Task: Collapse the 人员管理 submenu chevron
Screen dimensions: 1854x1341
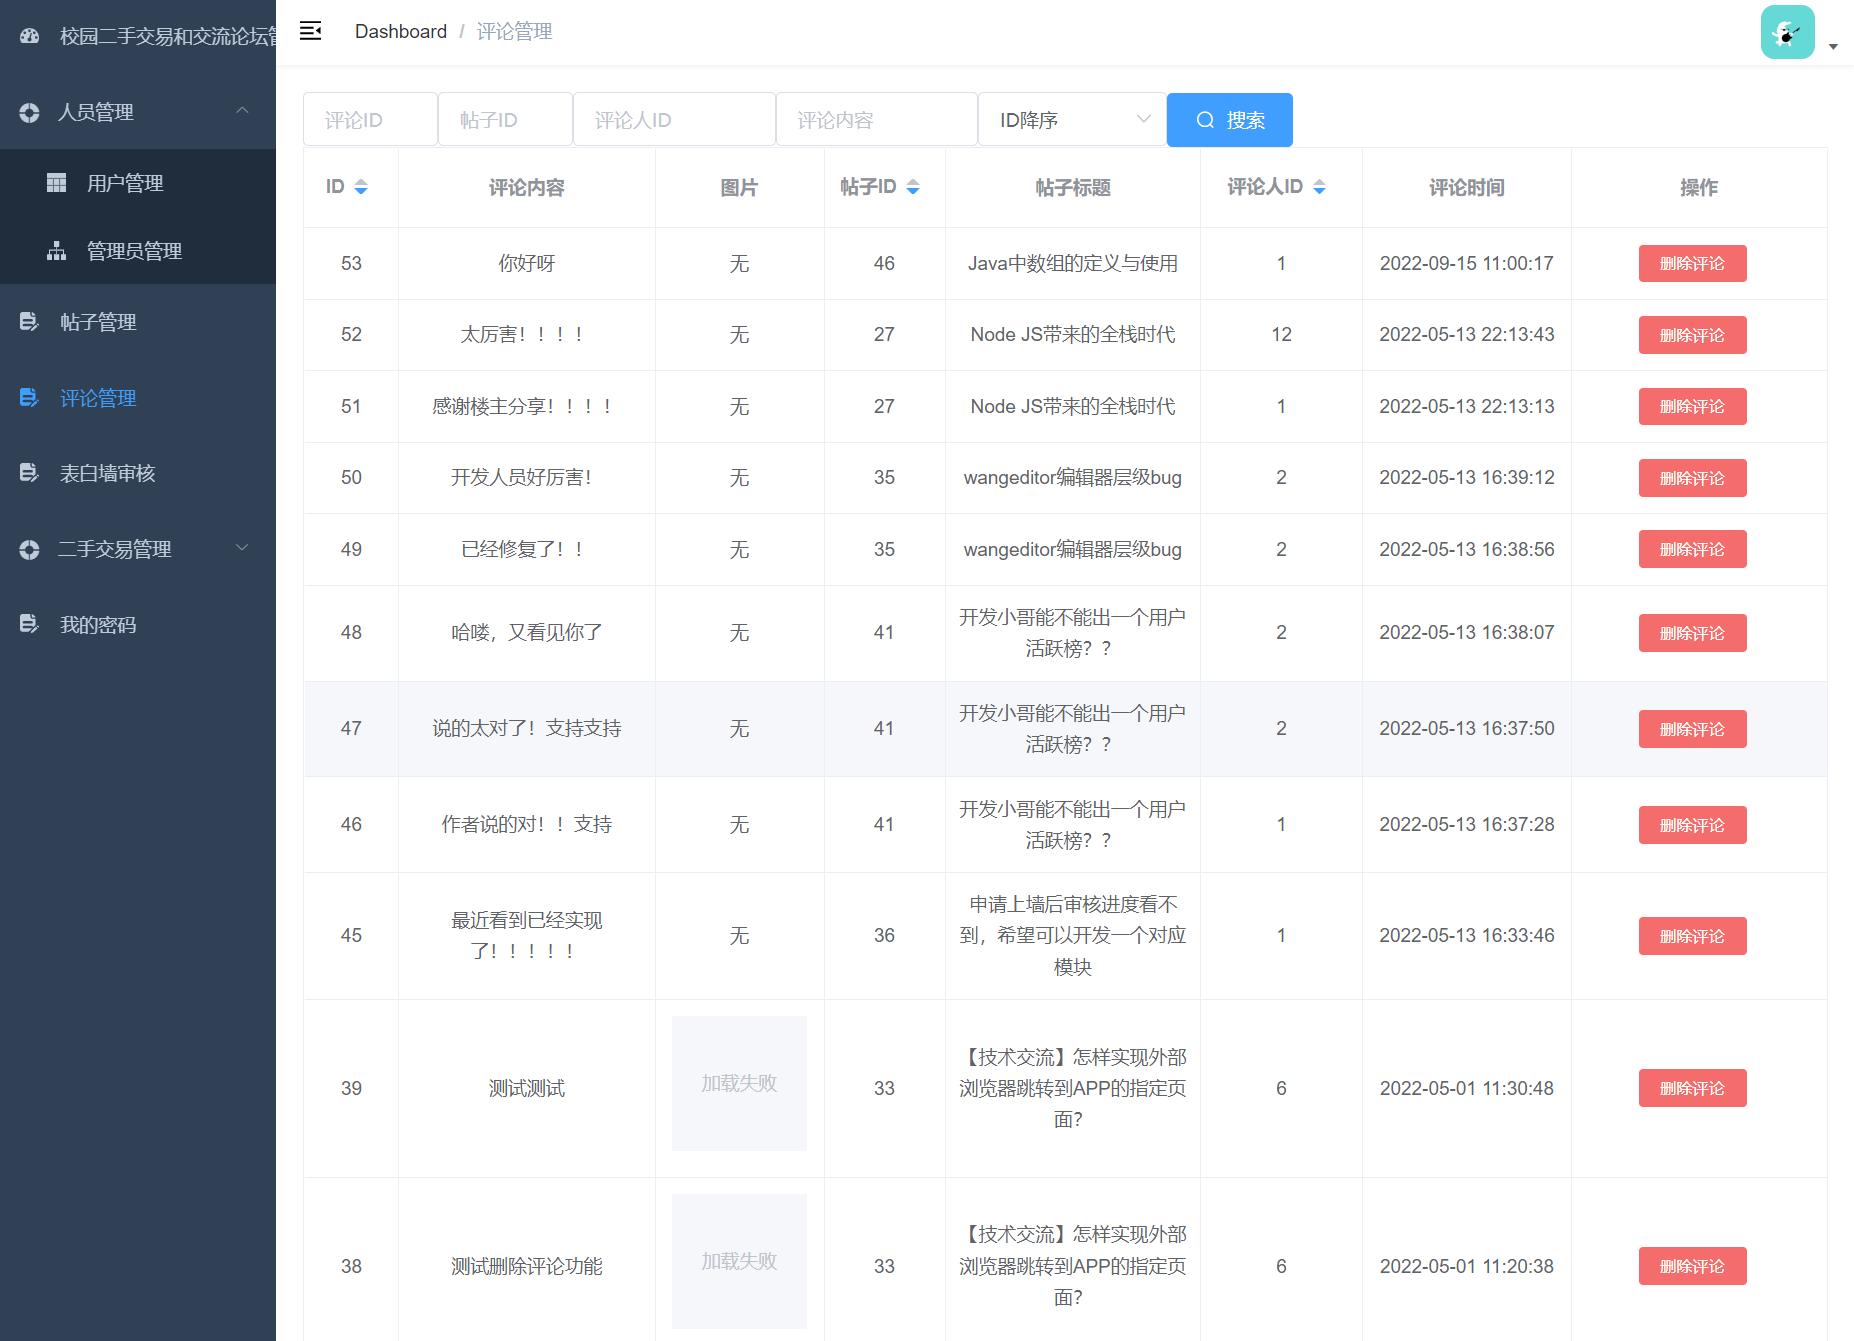Action: (242, 111)
